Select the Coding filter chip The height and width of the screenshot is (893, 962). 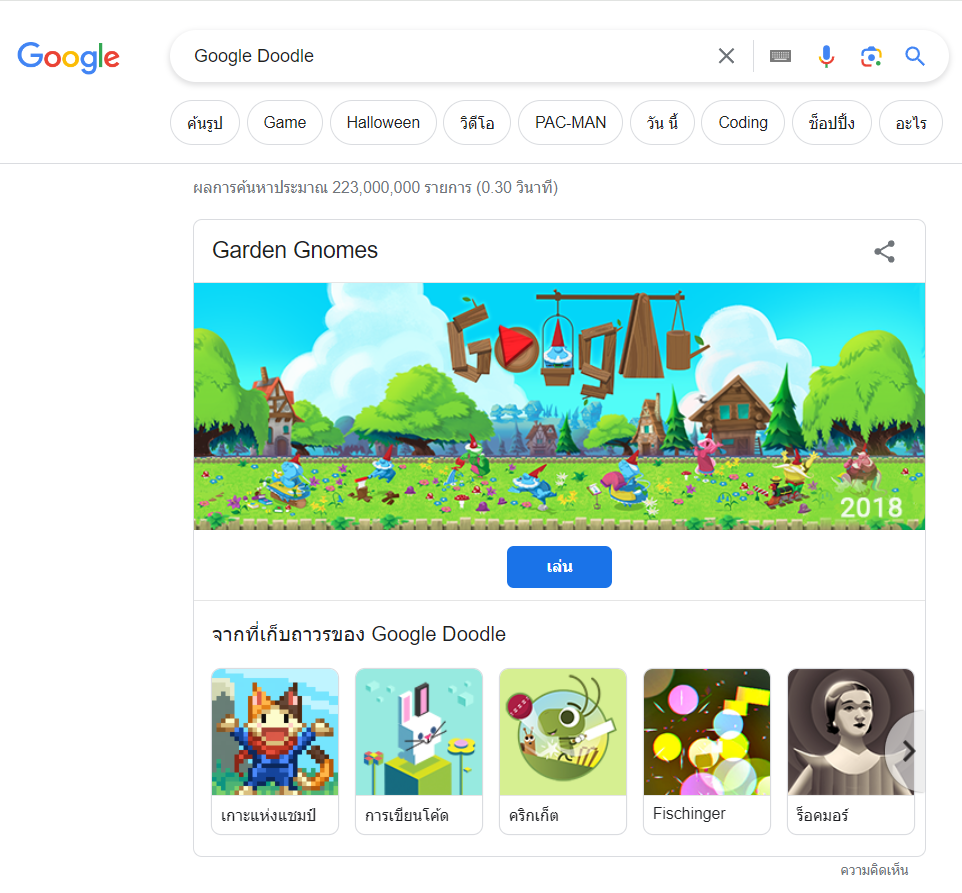742,123
